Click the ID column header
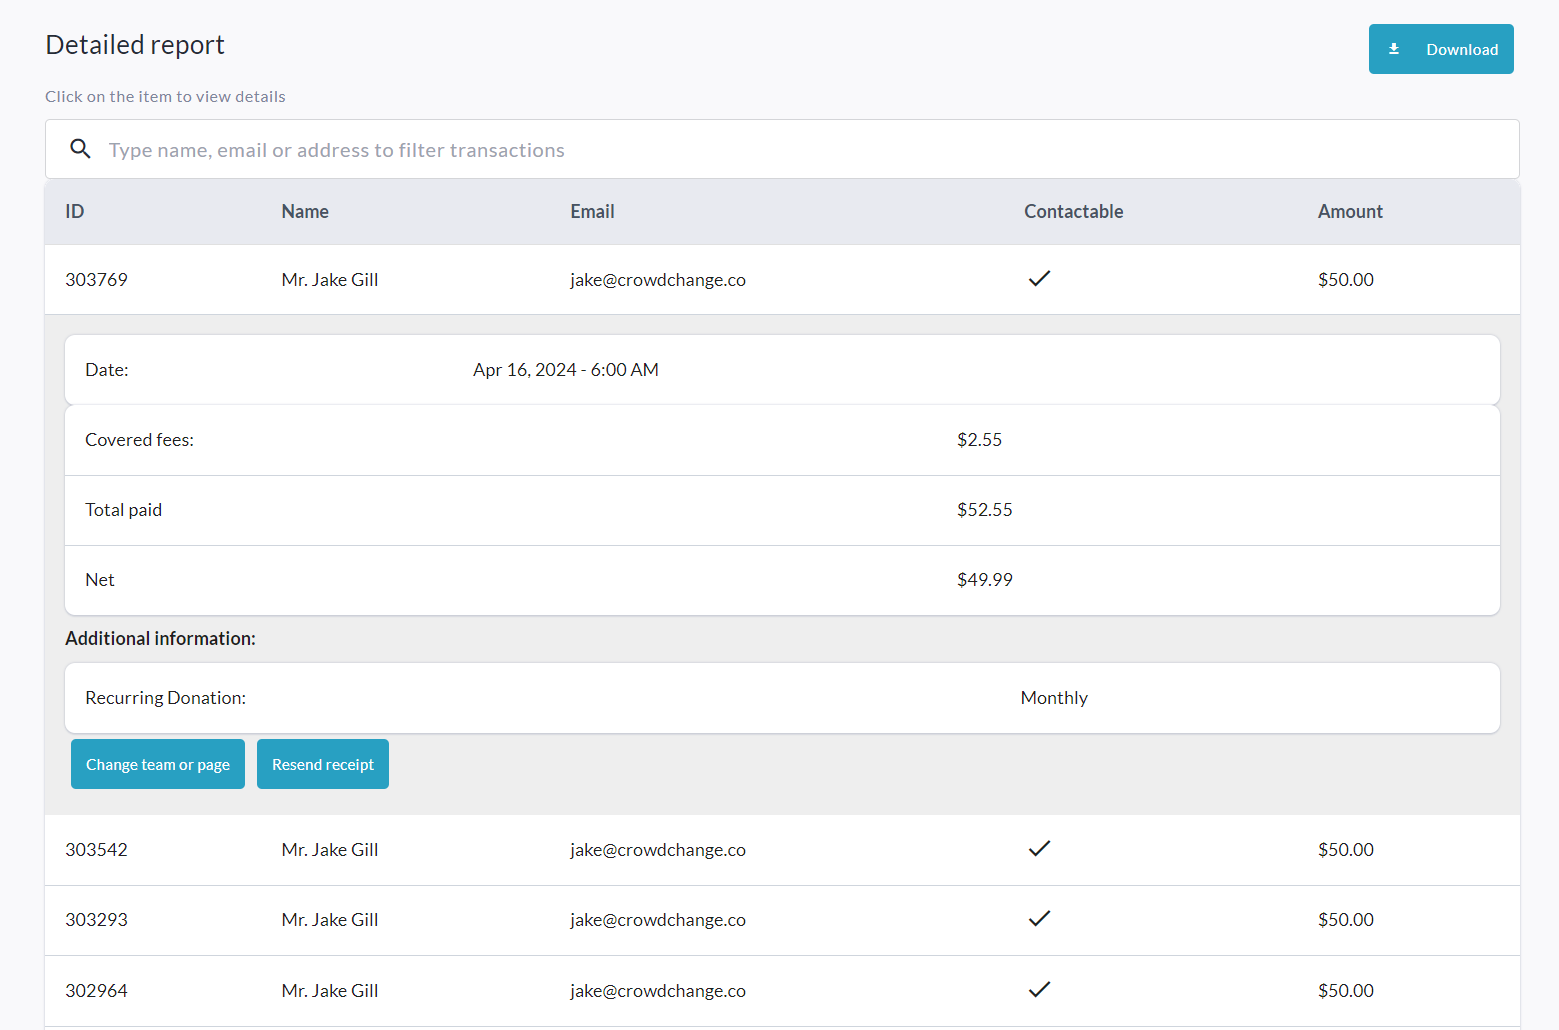Viewport: 1559px width, 1030px height. click(75, 211)
